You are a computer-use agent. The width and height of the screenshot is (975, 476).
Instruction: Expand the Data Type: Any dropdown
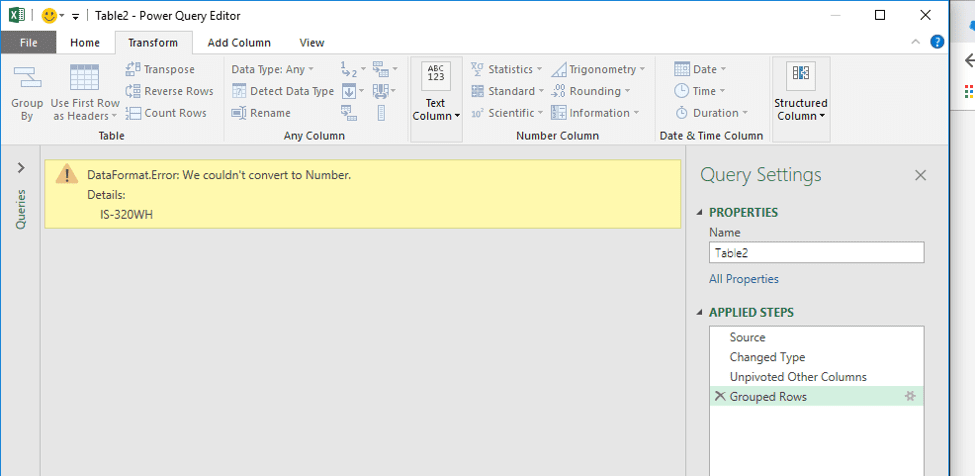(272, 69)
